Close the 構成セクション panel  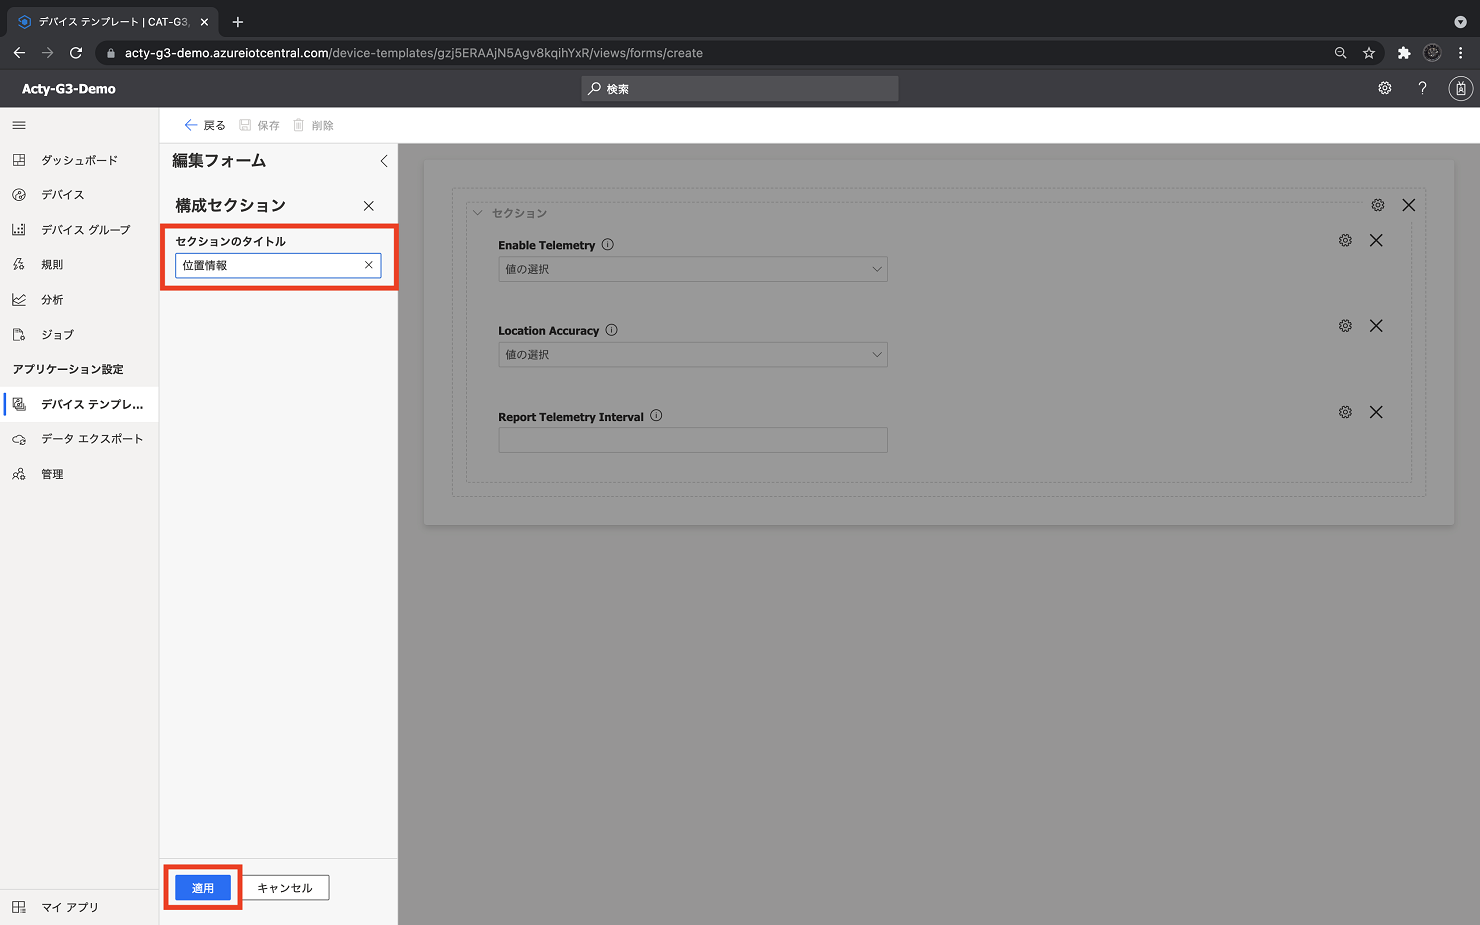coord(369,206)
